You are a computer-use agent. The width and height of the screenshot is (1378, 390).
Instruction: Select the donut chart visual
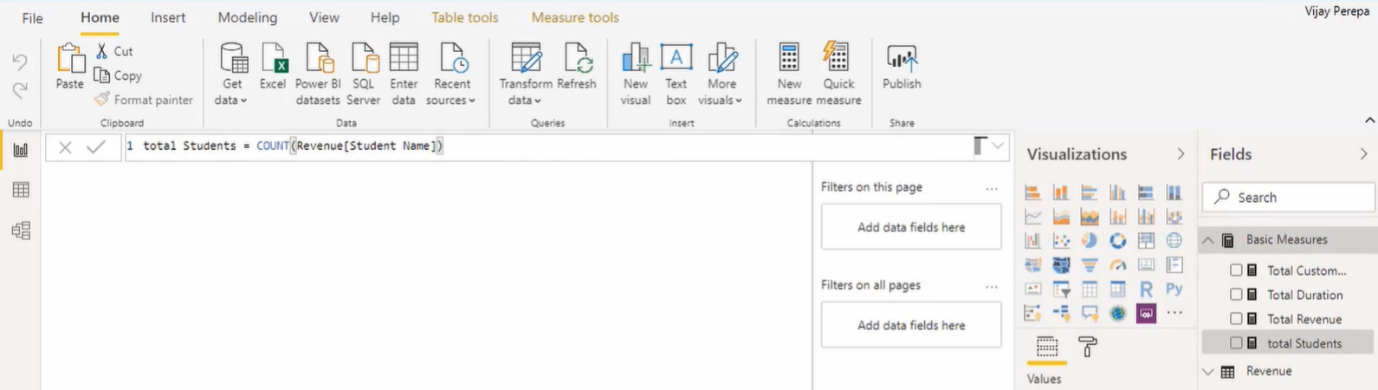1117,241
